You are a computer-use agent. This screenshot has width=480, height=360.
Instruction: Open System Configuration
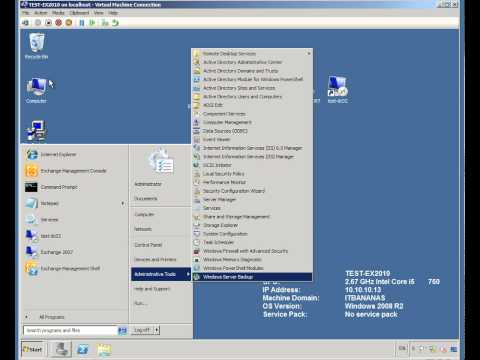click(x=252, y=234)
